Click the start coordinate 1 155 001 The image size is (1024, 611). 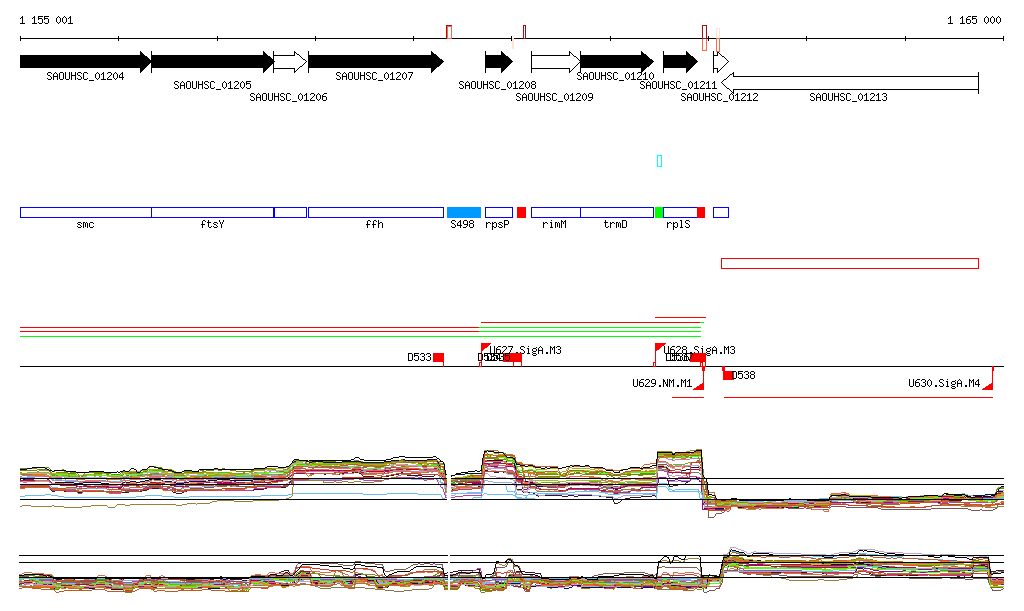pyautogui.click(x=46, y=20)
